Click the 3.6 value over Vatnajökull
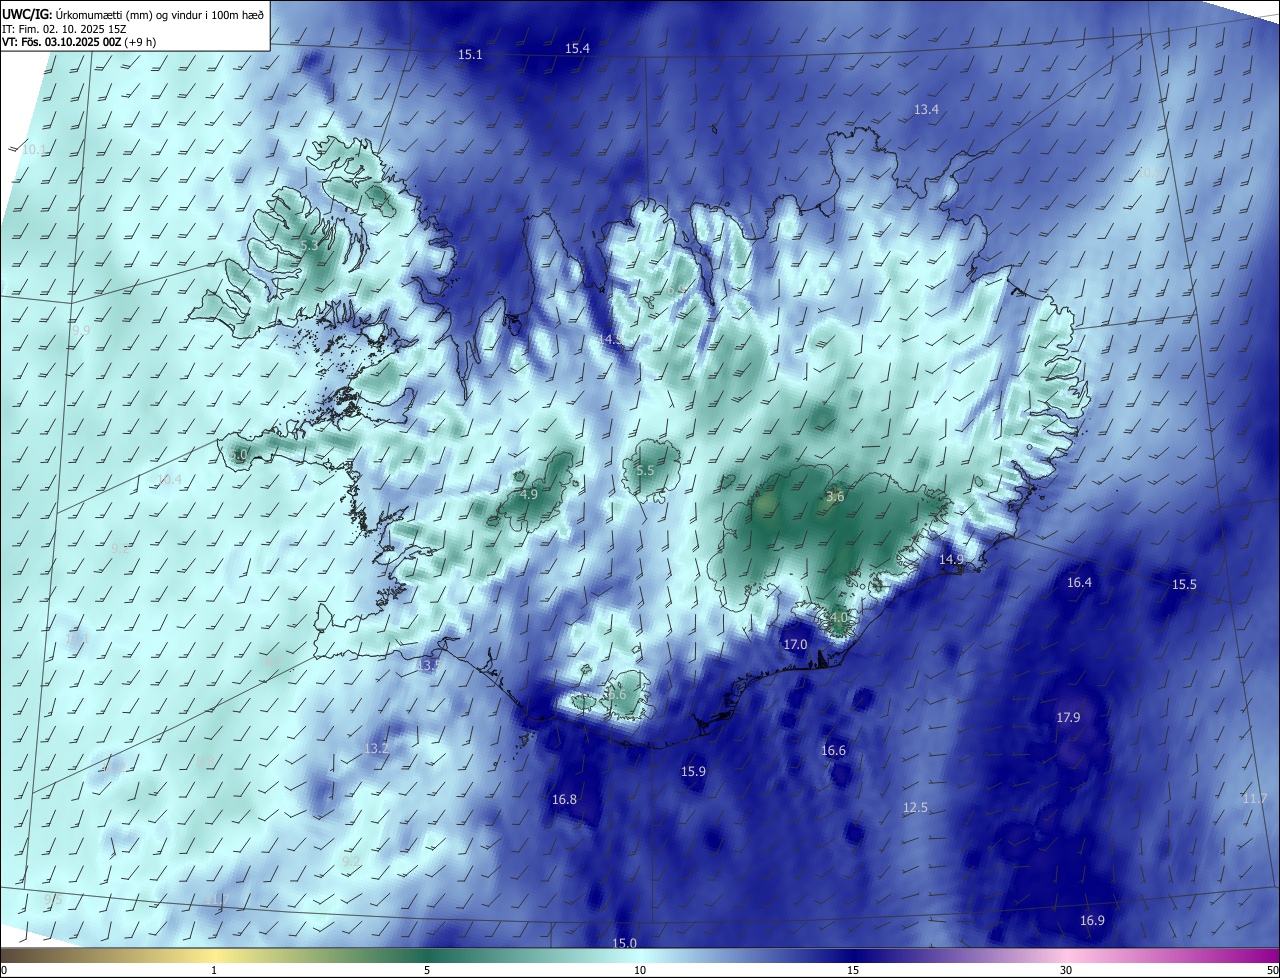Screen dimensions: 1280x978 click(x=835, y=497)
